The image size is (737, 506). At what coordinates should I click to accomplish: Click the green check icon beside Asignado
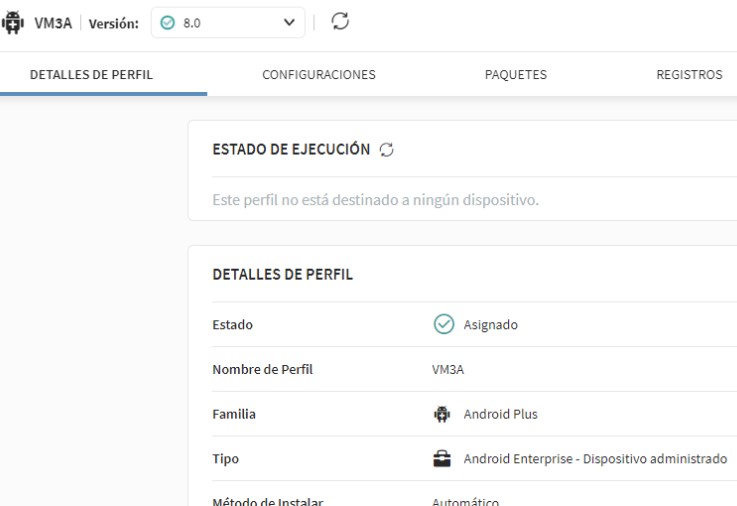[443, 324]
